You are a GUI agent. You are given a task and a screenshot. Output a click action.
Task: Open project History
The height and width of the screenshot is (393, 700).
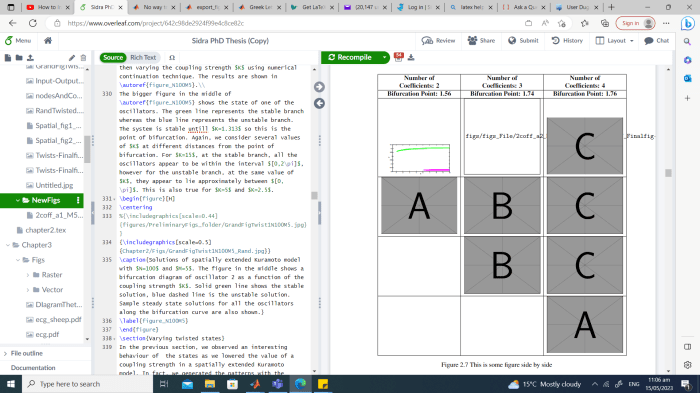coord(567,41)
